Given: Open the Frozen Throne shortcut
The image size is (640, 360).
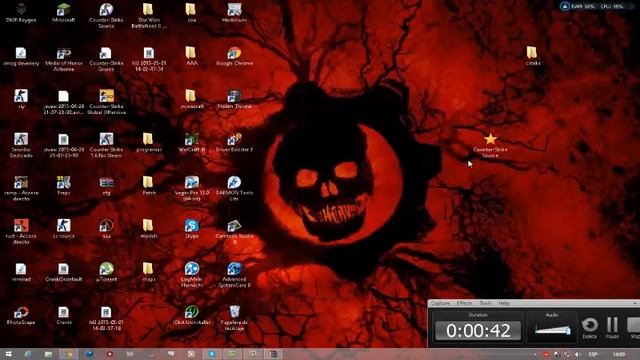Looking at the screenshot, I should [234, 99].
